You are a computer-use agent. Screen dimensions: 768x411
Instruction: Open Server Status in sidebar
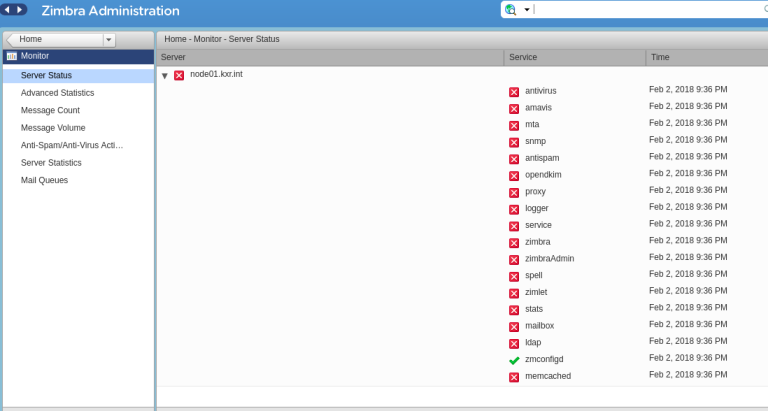[x=78, y=75]
